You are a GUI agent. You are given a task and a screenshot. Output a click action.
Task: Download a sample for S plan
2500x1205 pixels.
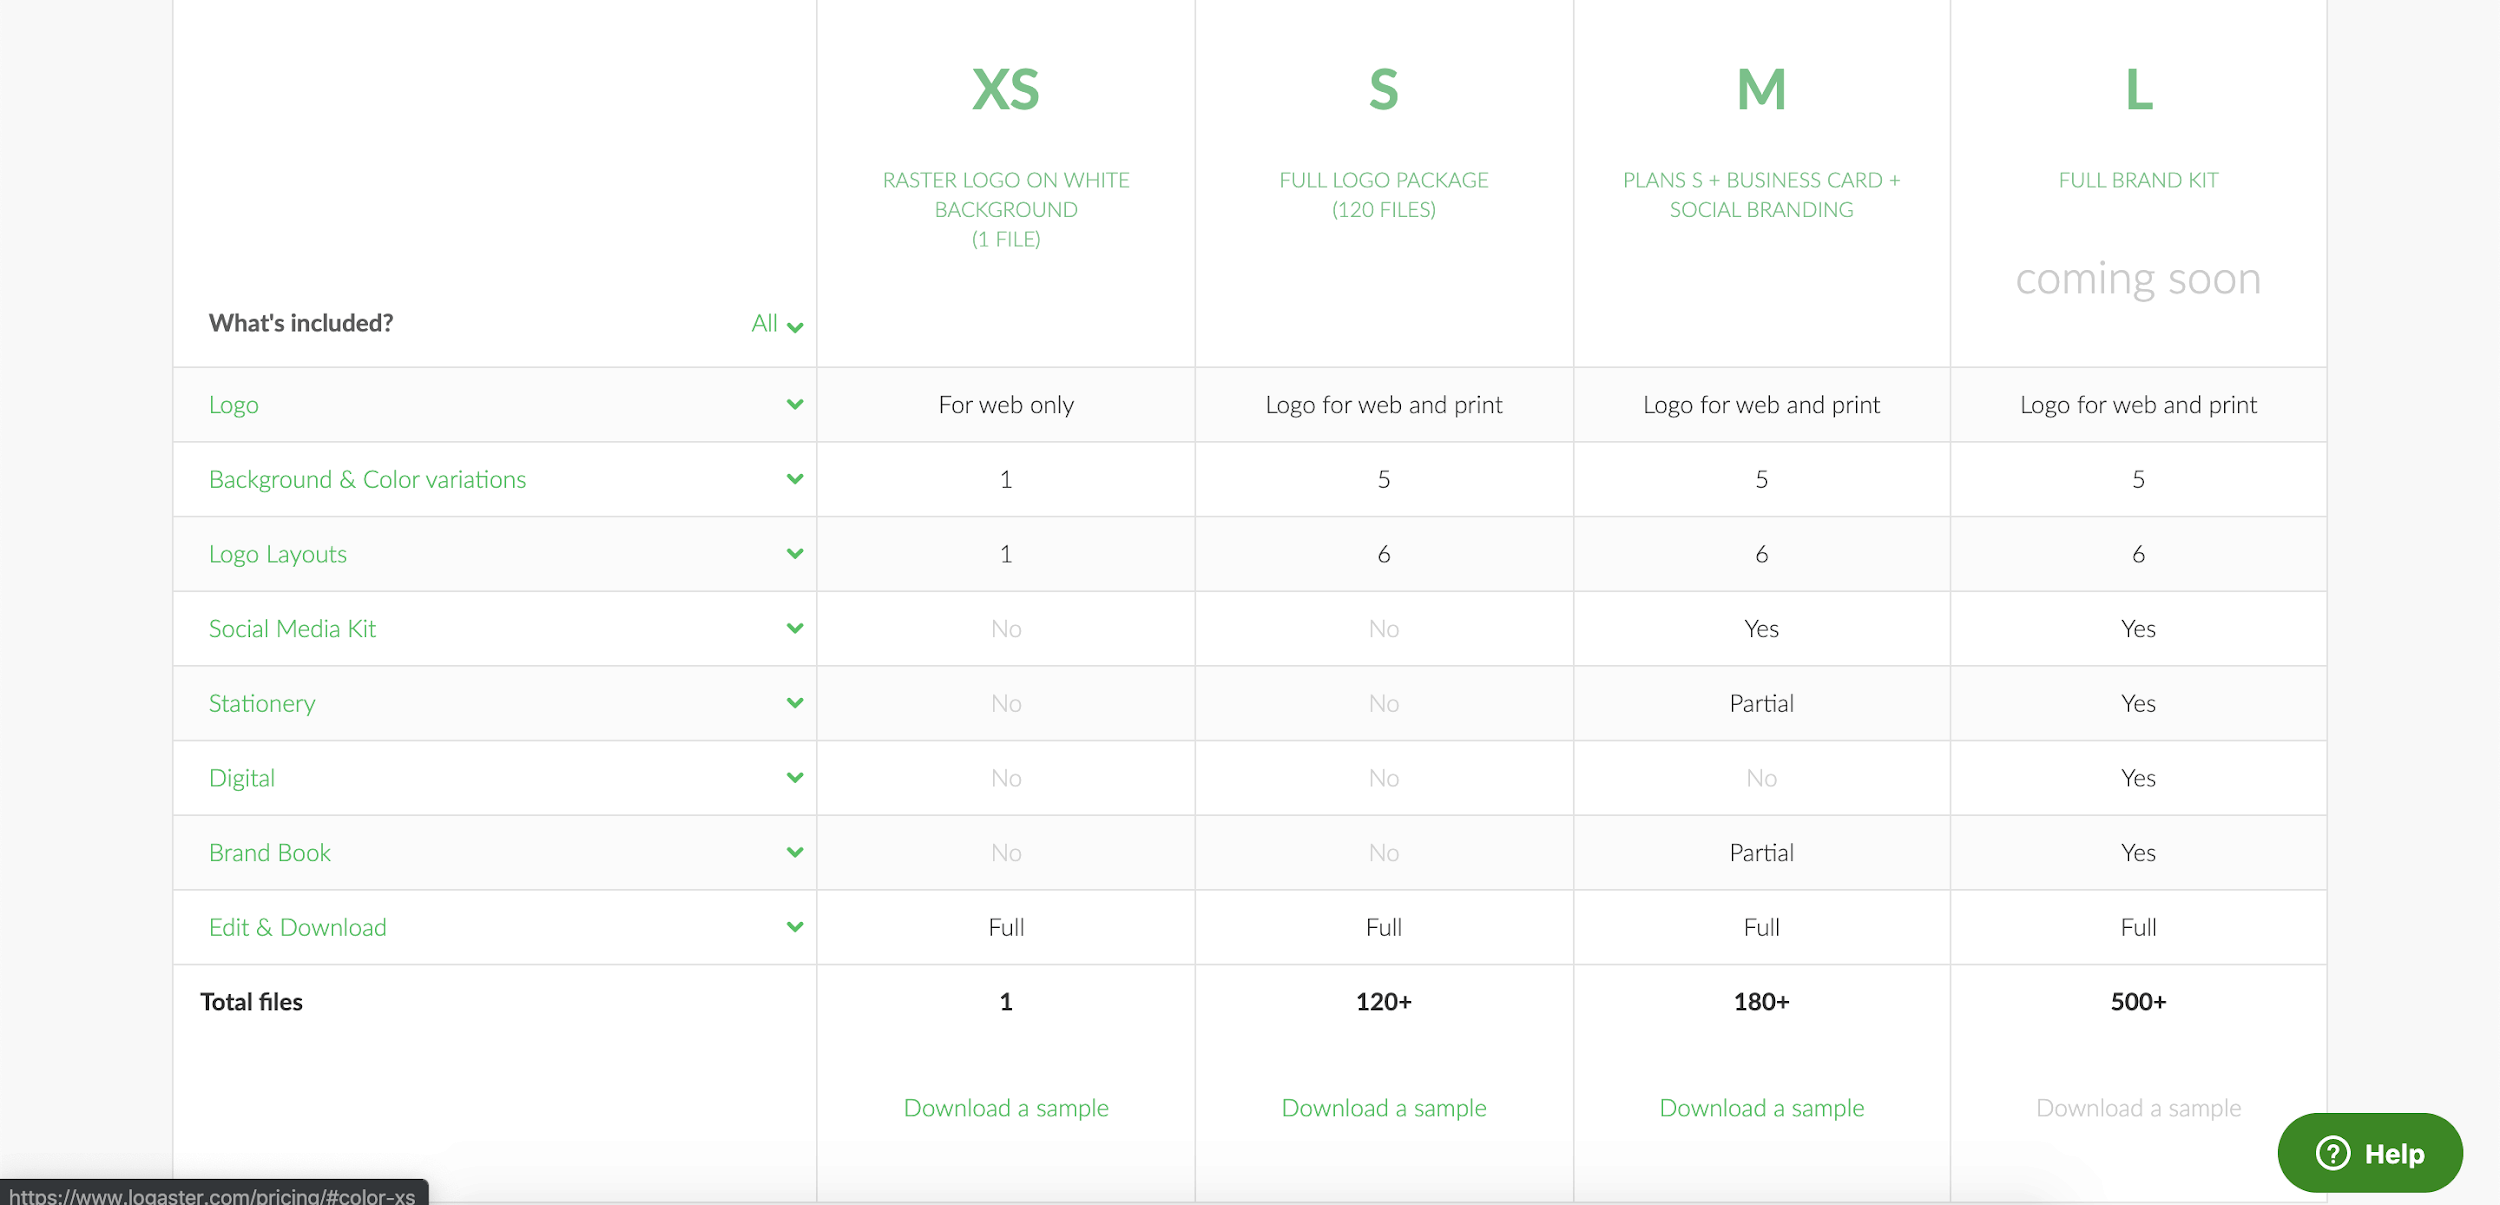[1384, 1108]
